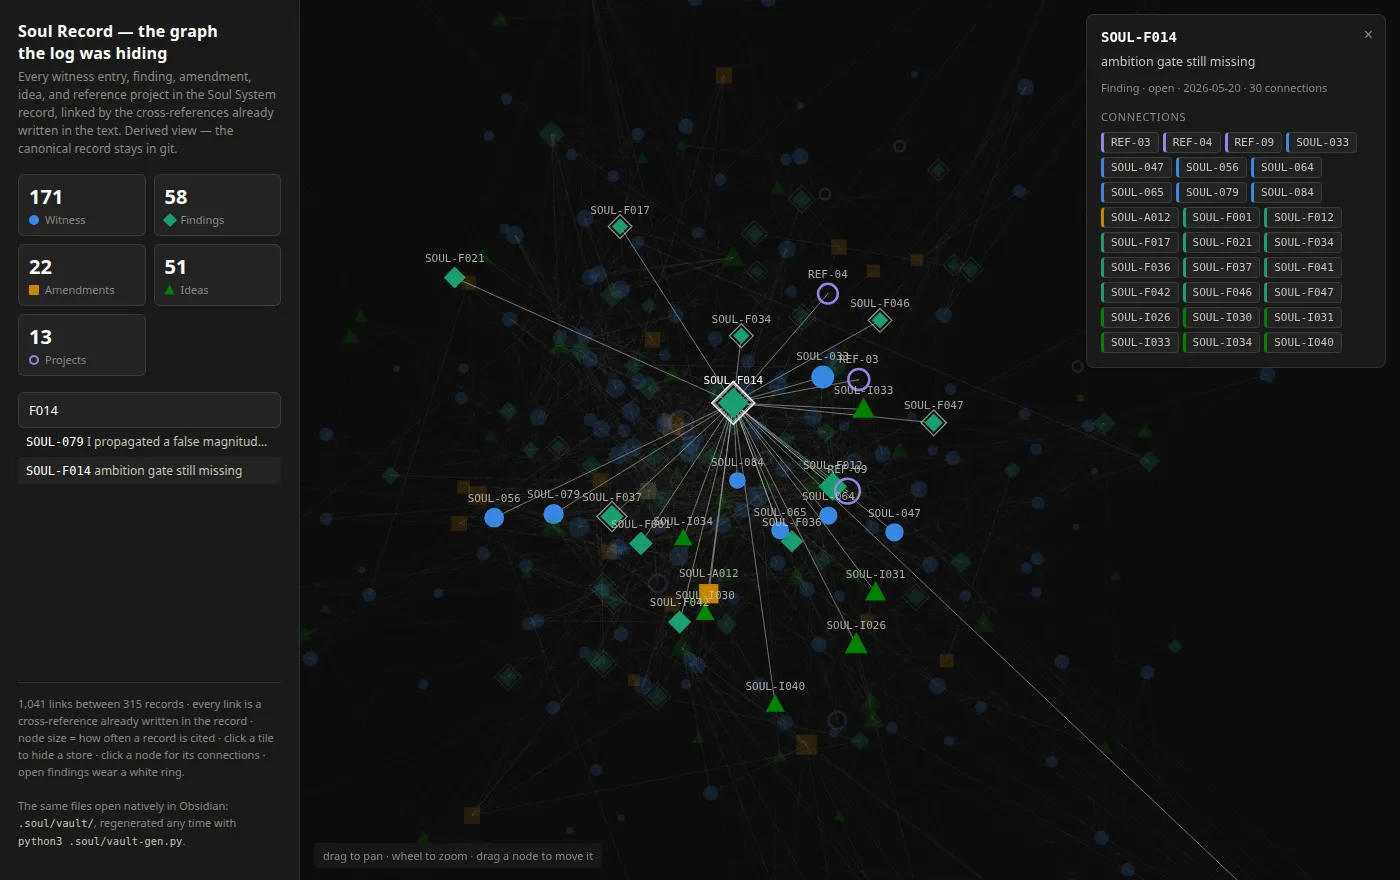Select the SOUL-F034 diamond node in the graph
Screen dimensions: 1400x880
click(x=741, y=336)
